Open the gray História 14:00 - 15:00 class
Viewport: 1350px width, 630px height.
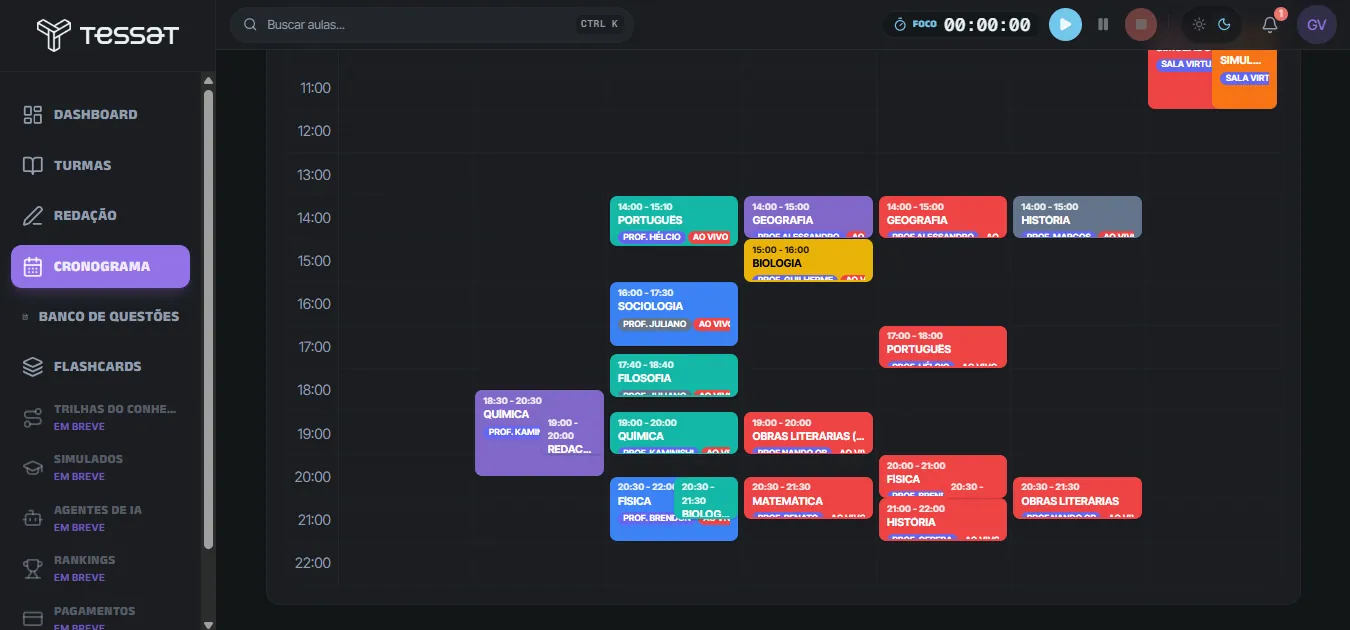click(1077, 217)
